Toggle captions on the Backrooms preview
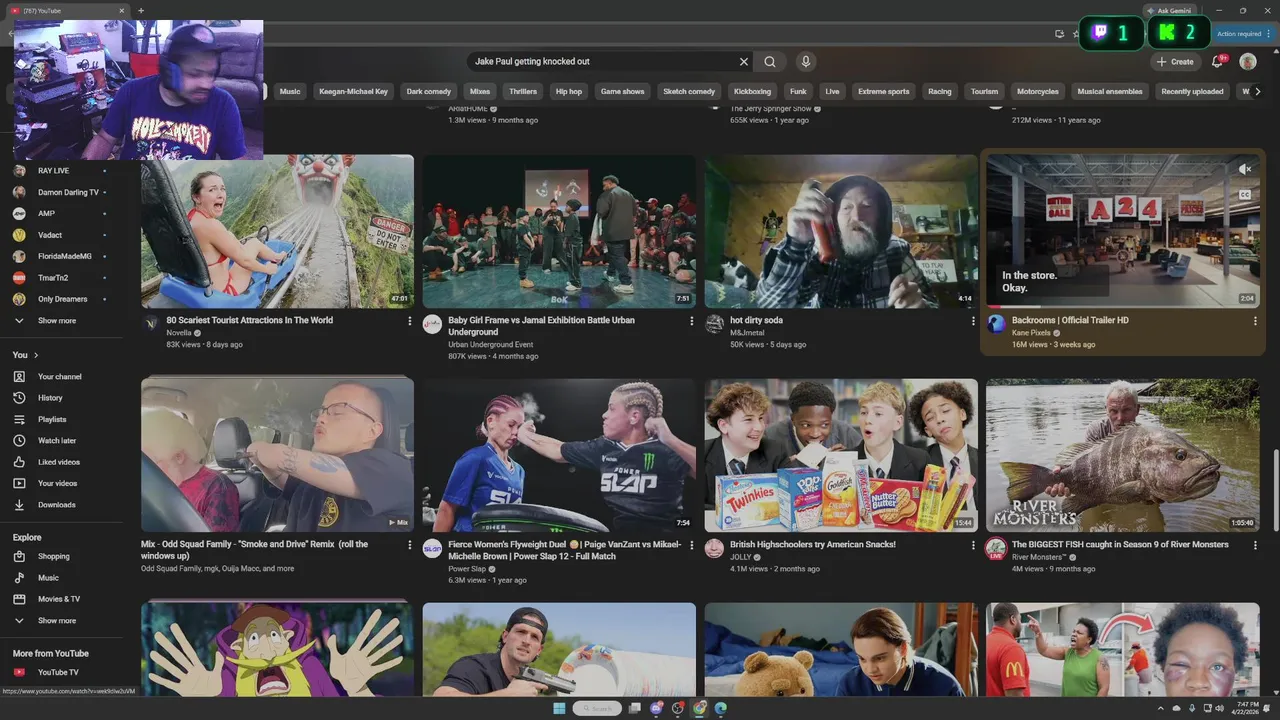The height and width of the screenshot is (720, 1280). 1245,196
